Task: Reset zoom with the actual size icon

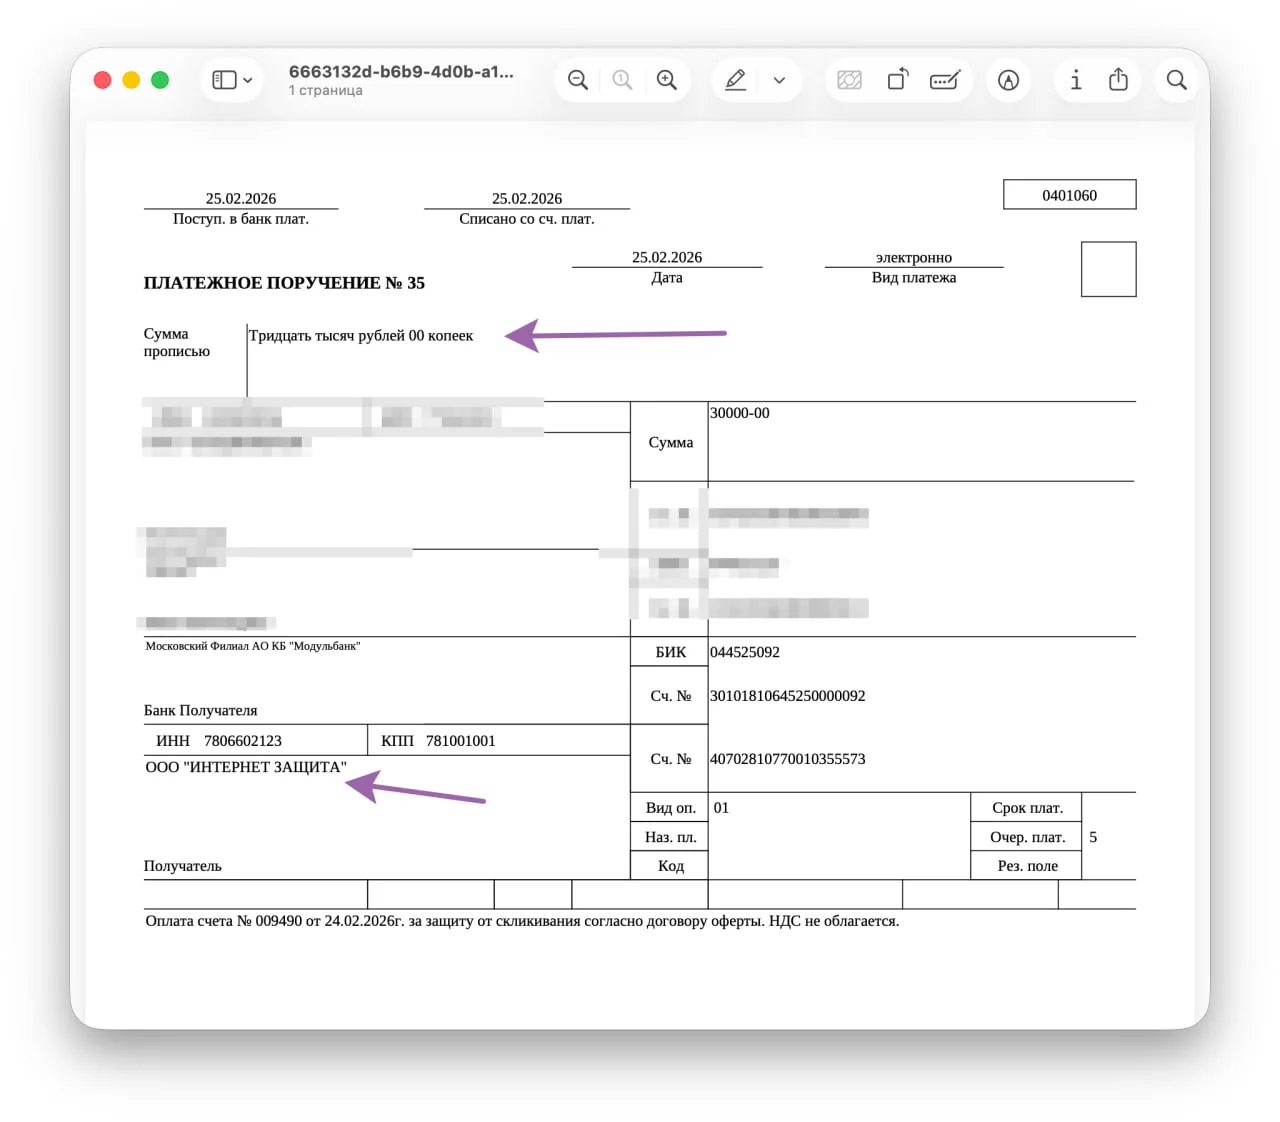Action: (622, 80)
